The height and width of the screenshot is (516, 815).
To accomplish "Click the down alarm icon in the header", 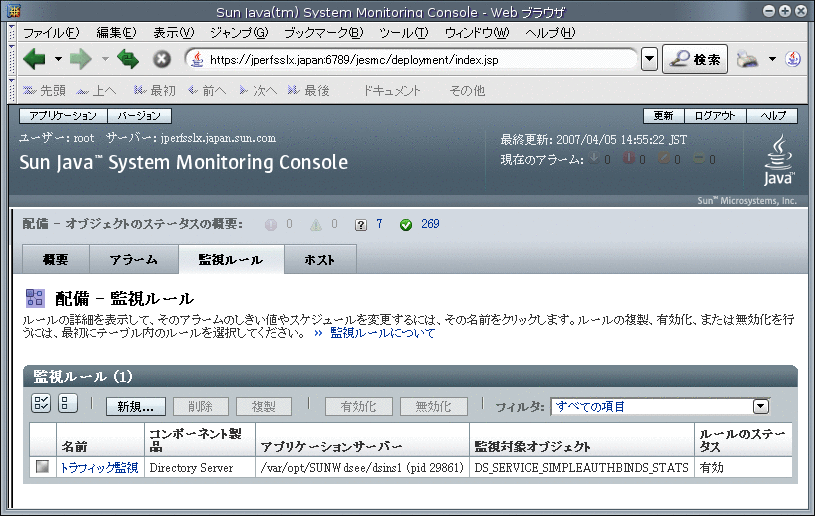I will 594,158.
